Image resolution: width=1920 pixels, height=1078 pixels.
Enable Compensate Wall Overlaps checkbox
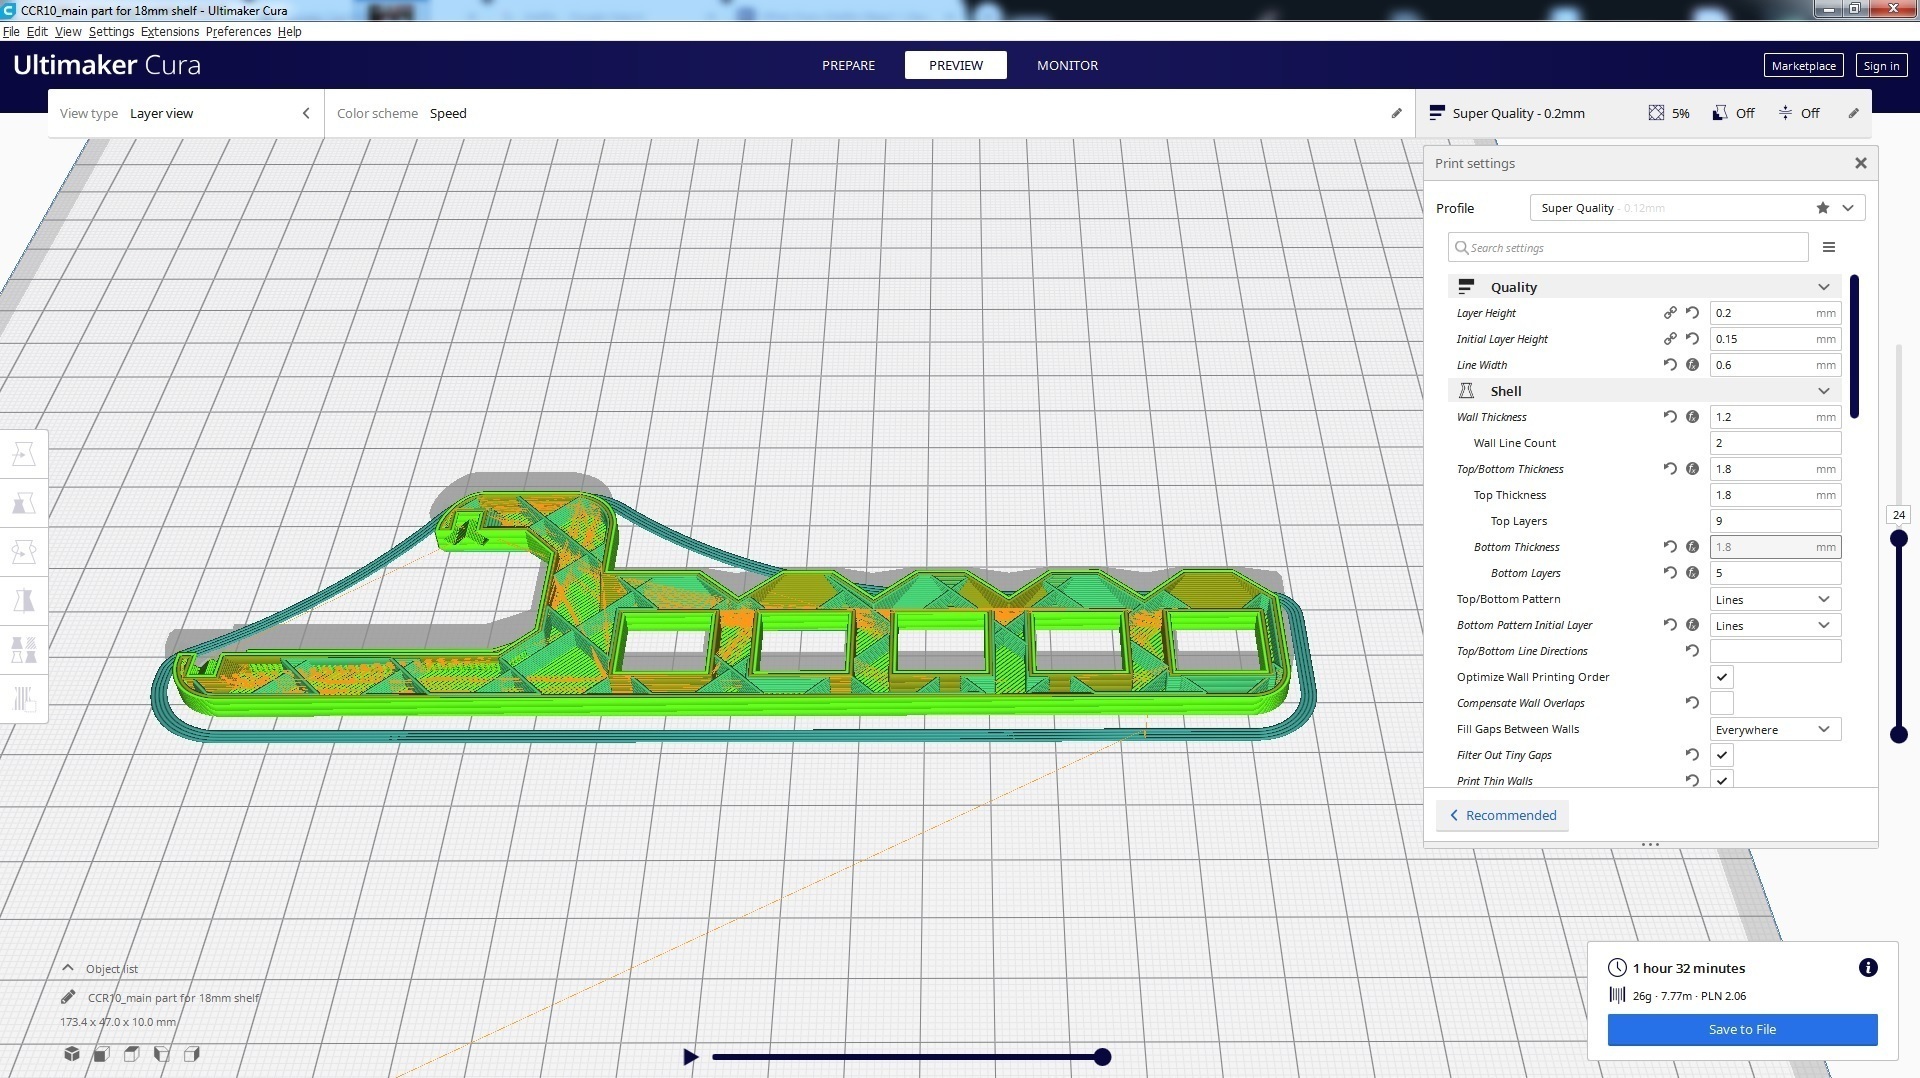(x=1722, y=703)
